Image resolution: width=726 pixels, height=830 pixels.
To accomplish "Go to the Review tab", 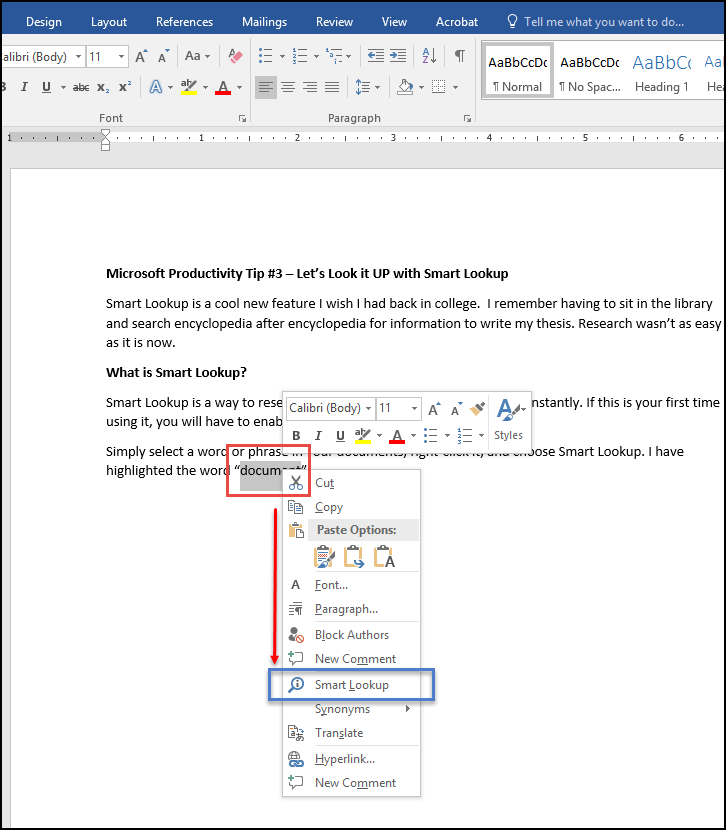I will 334,22.
